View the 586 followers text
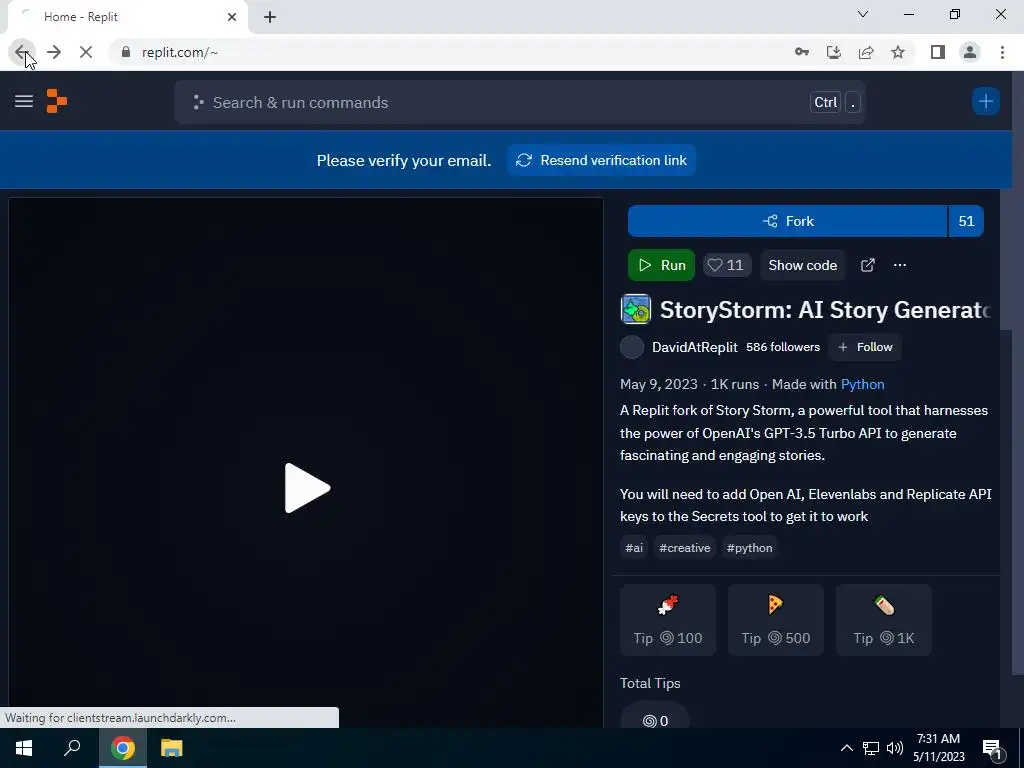The width and height of the screenshot is (1024, 768). (x=782, y=347)
